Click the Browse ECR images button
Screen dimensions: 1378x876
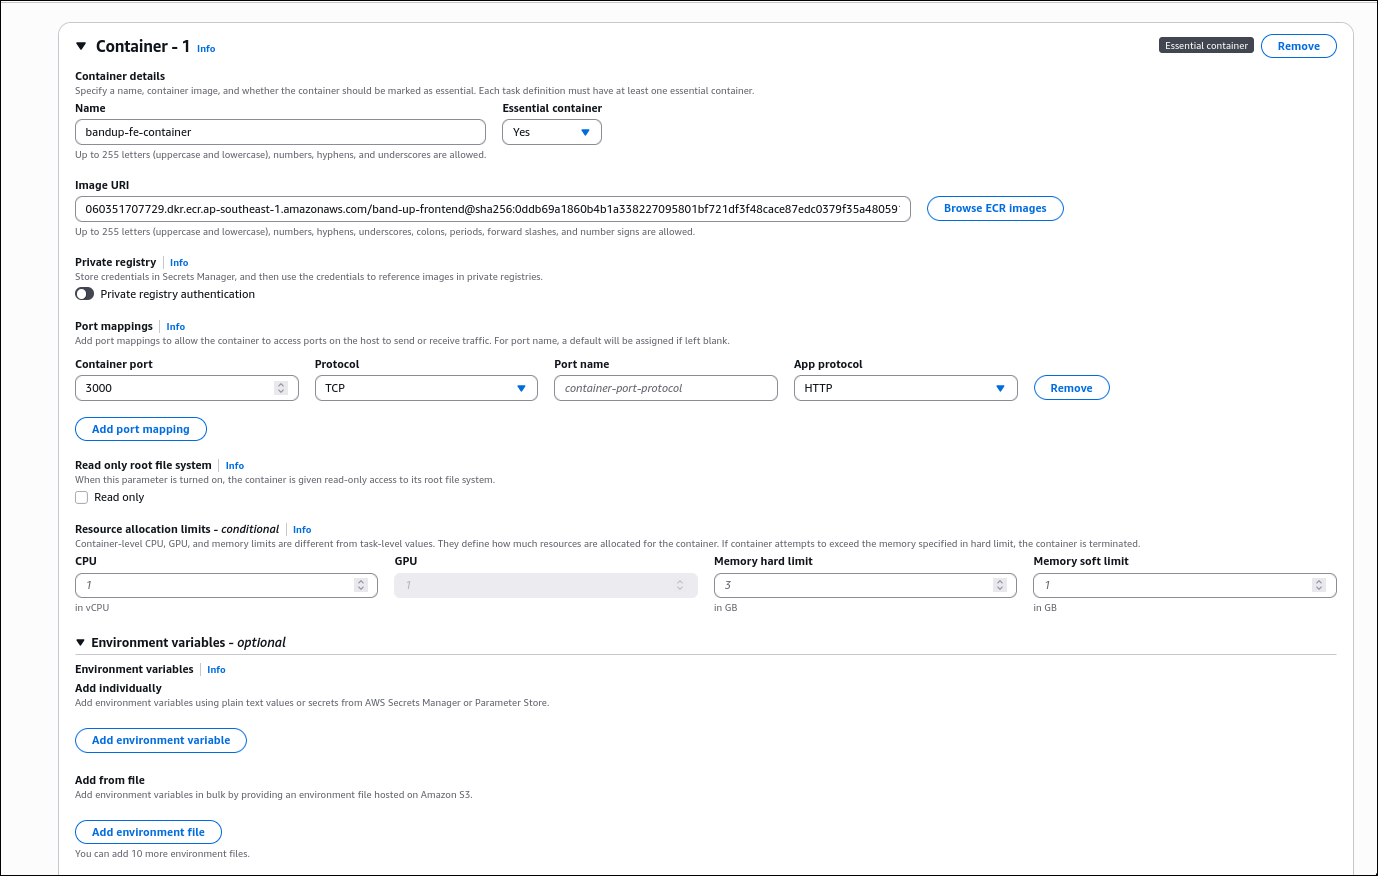(x=995, y=208)
